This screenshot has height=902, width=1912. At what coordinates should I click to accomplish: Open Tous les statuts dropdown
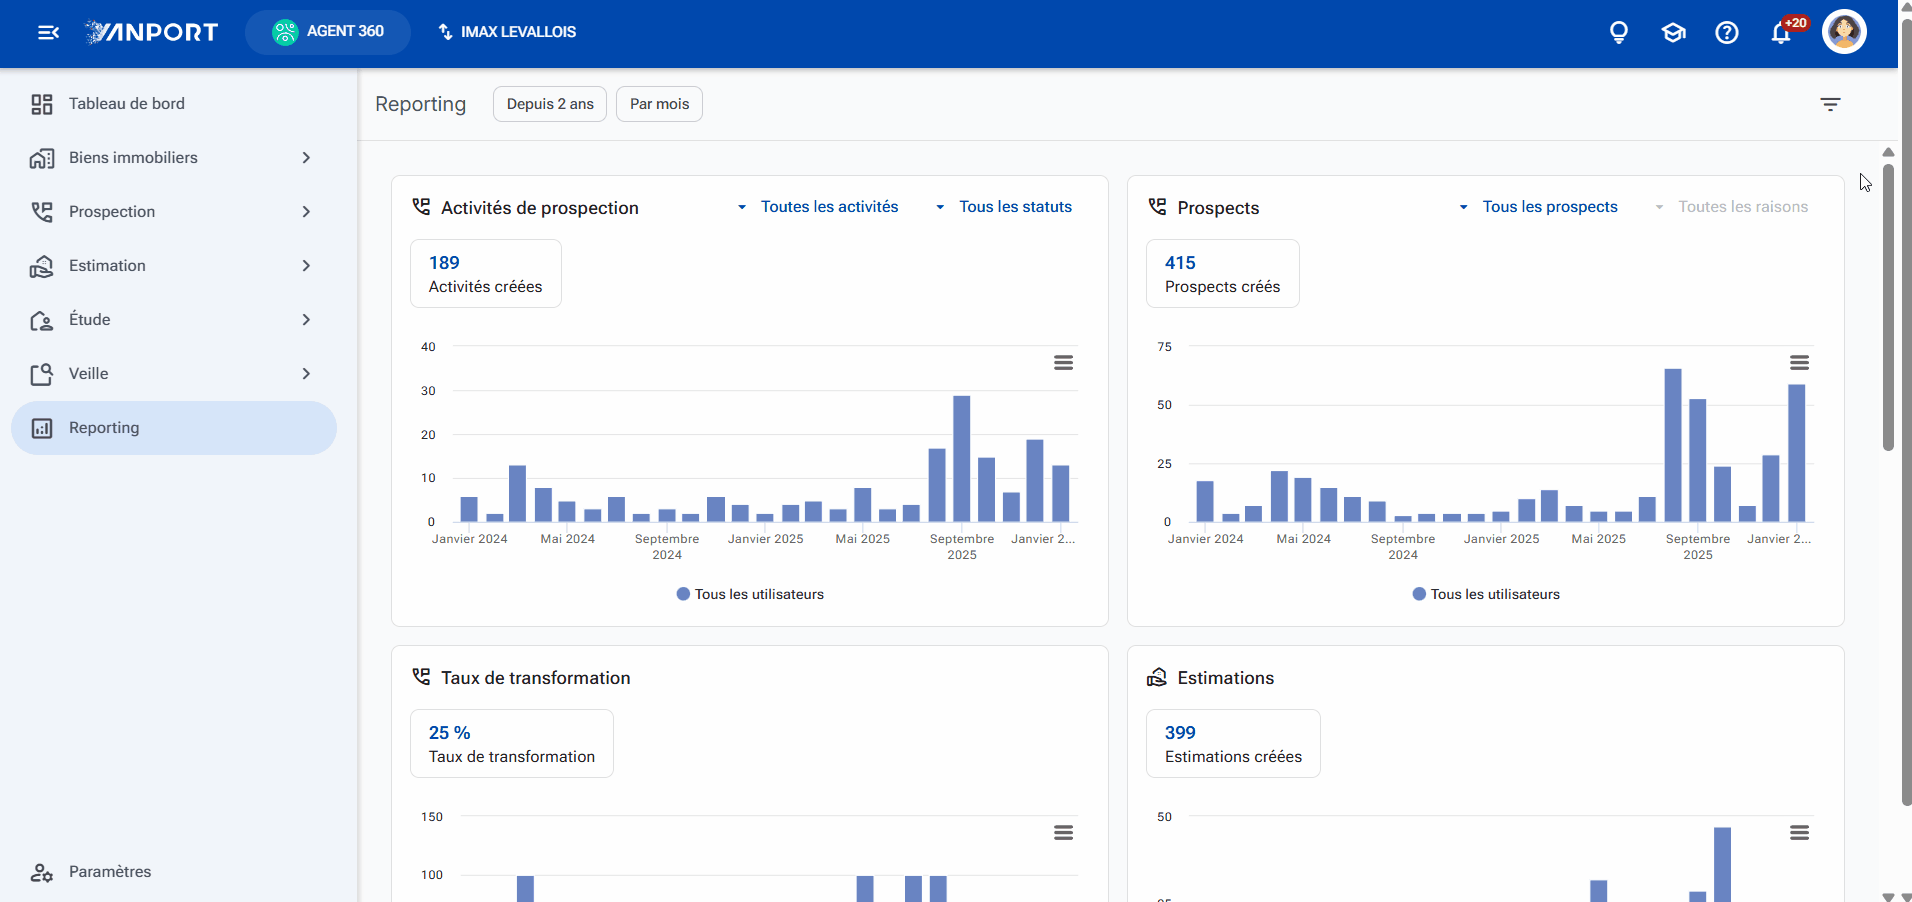(x=1004, y=207)
